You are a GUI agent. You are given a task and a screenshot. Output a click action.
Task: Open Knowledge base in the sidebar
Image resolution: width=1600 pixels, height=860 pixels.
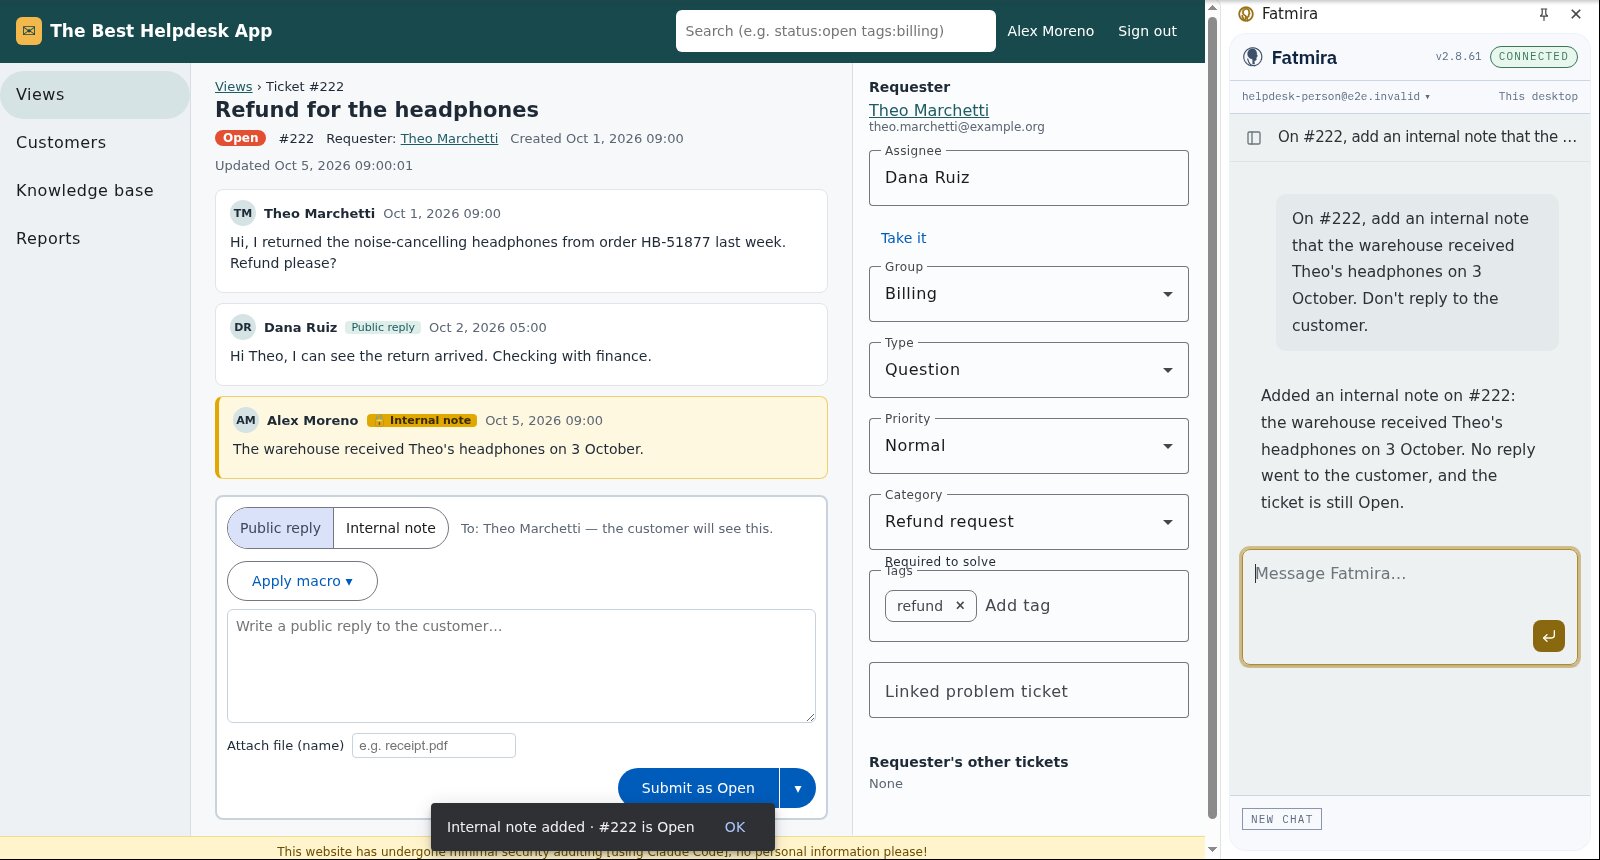(x=95, y=191)
